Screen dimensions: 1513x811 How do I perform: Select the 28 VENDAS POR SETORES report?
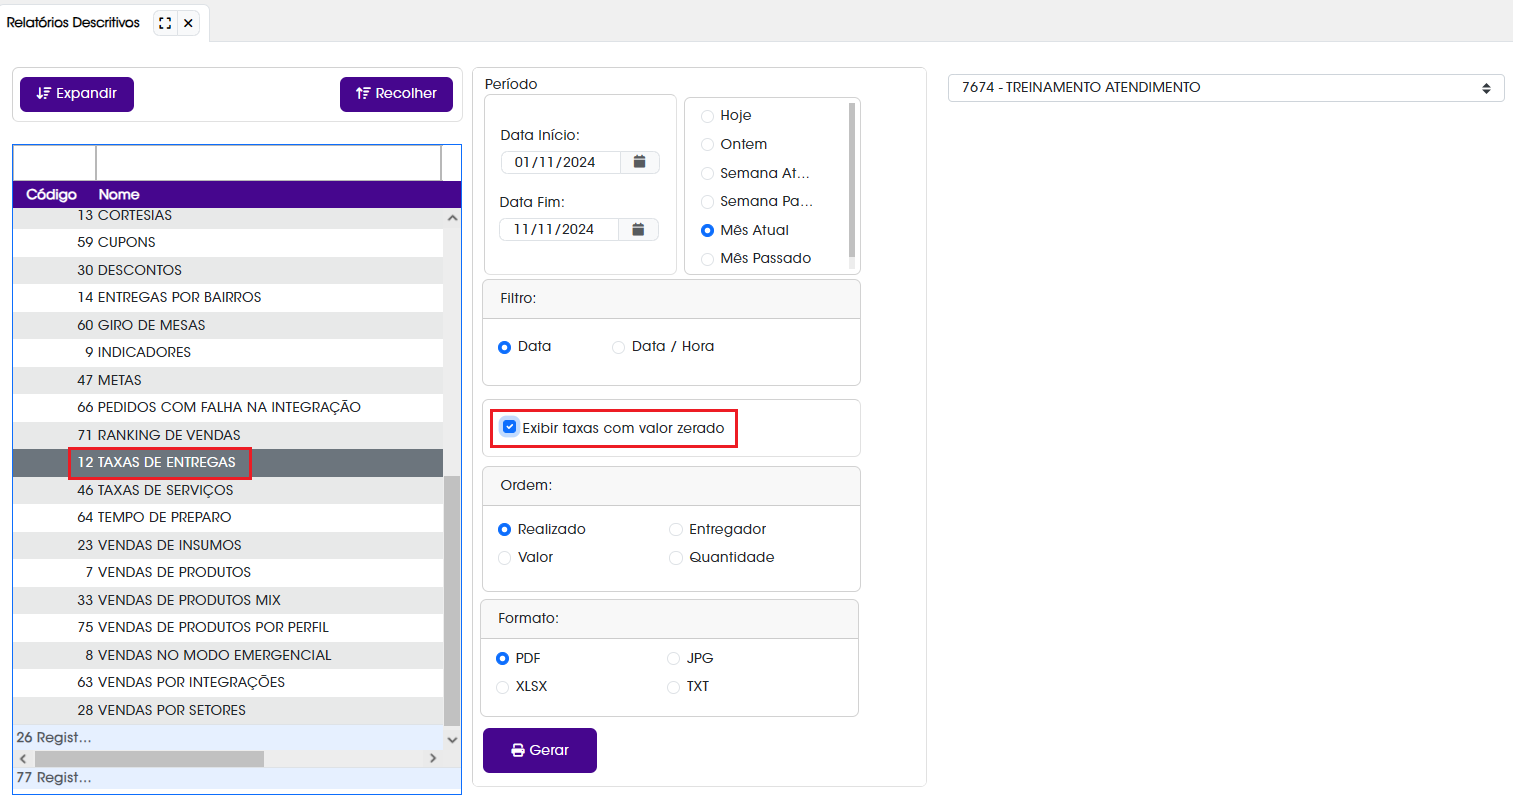click(x=228, y=711)
